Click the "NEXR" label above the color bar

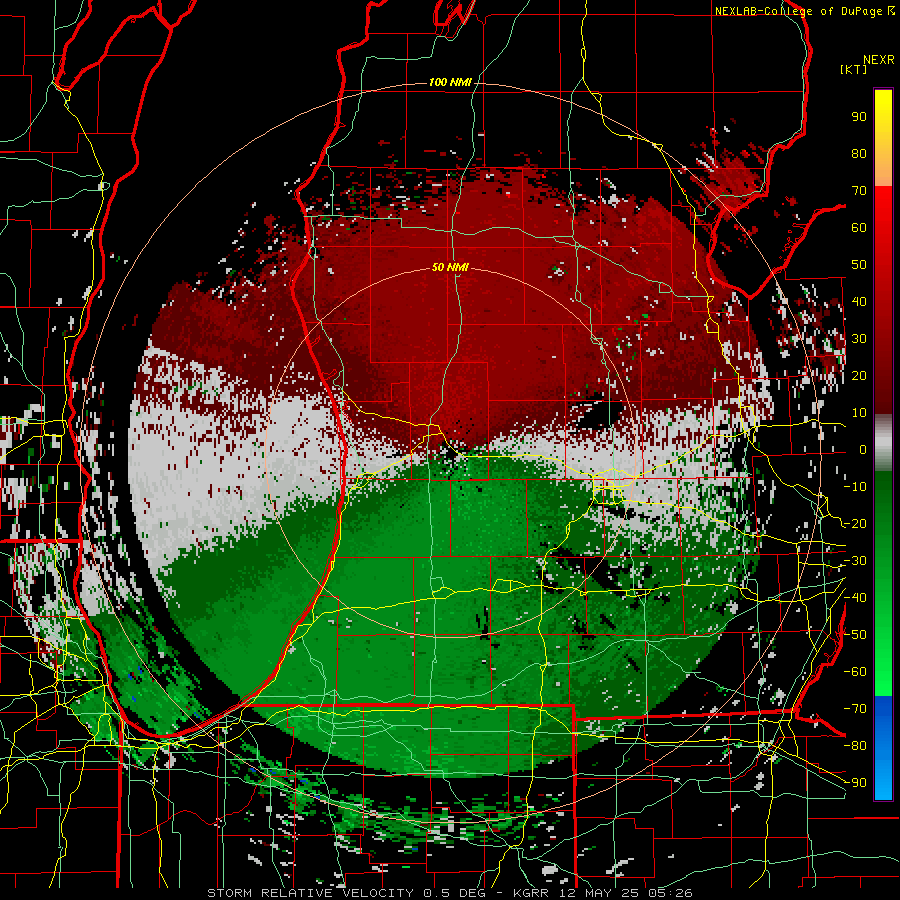tap(878, 60)
